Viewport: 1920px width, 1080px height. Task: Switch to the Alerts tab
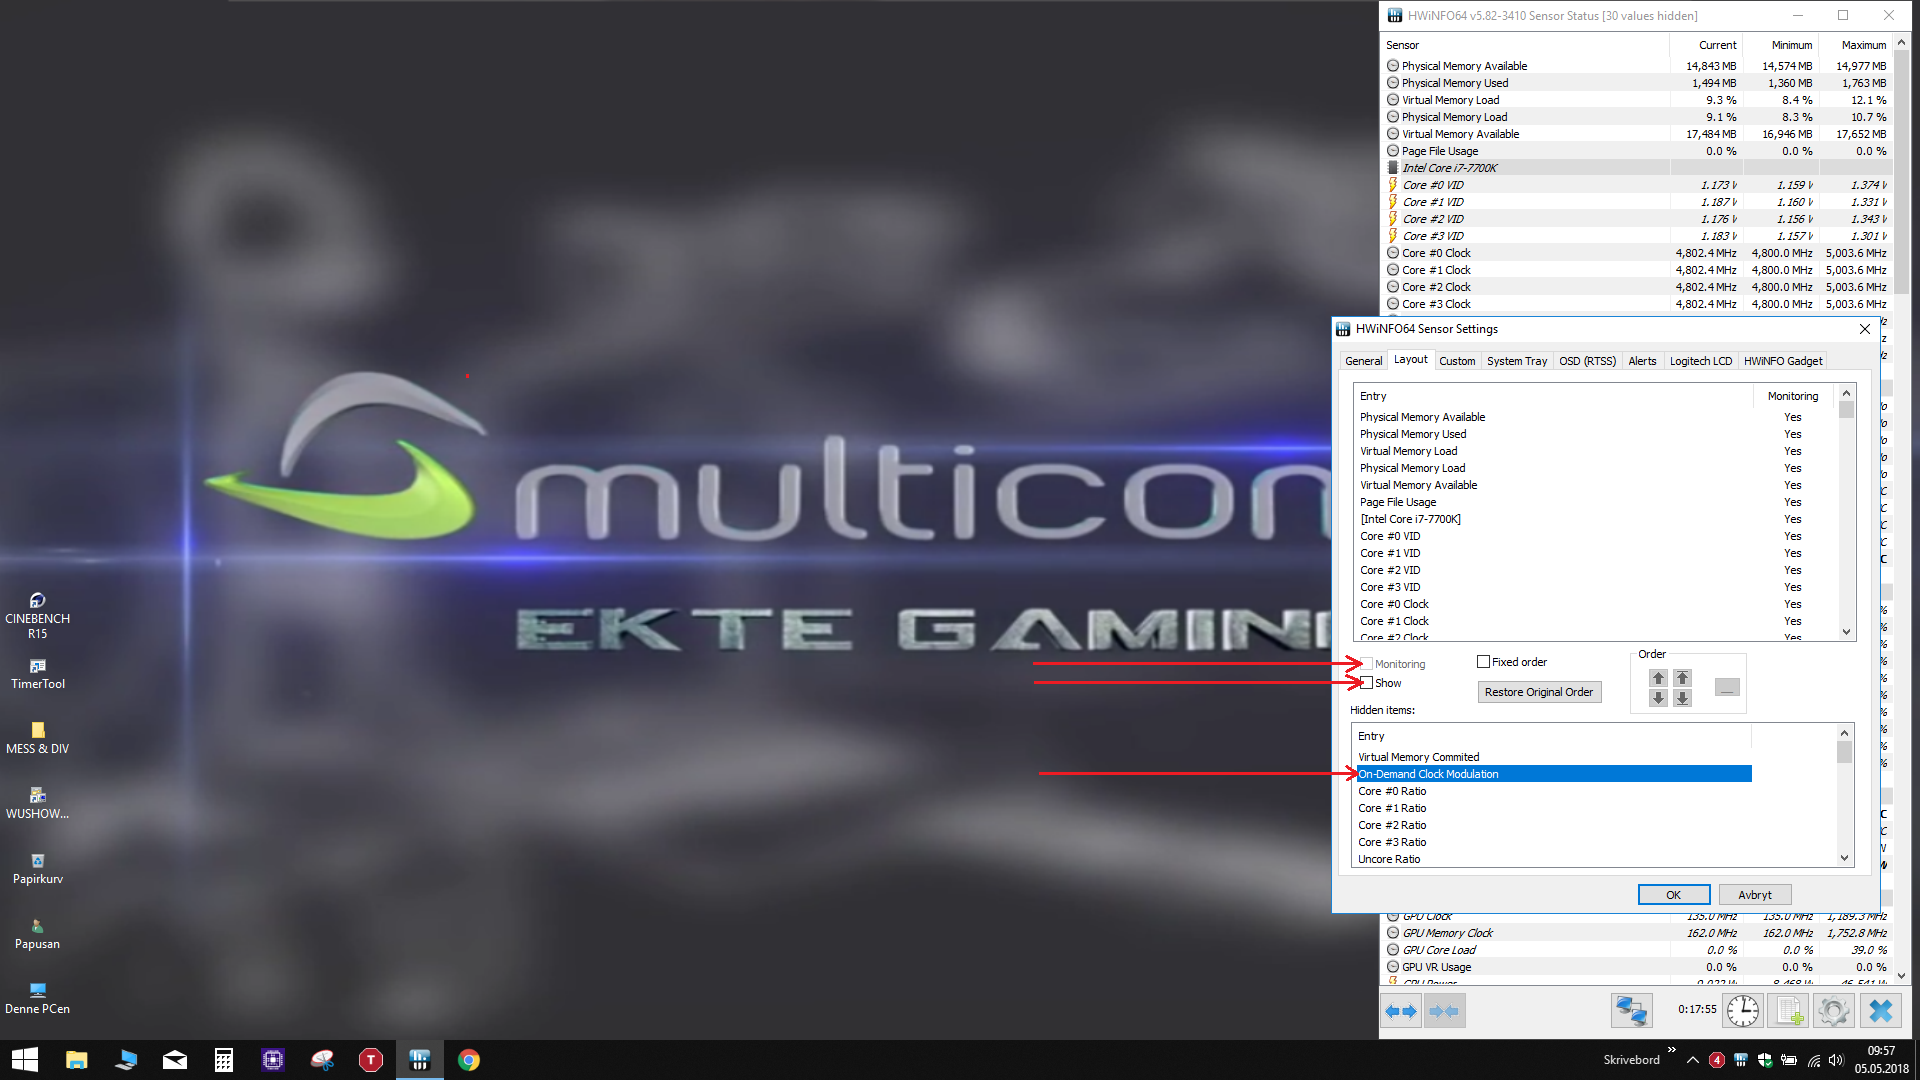1642,361
